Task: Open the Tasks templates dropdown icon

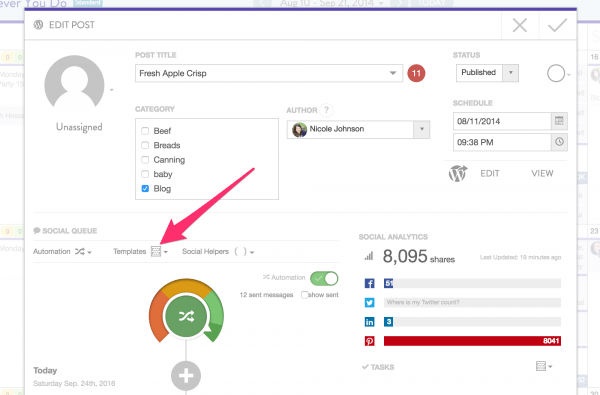Action: point(544,366)
